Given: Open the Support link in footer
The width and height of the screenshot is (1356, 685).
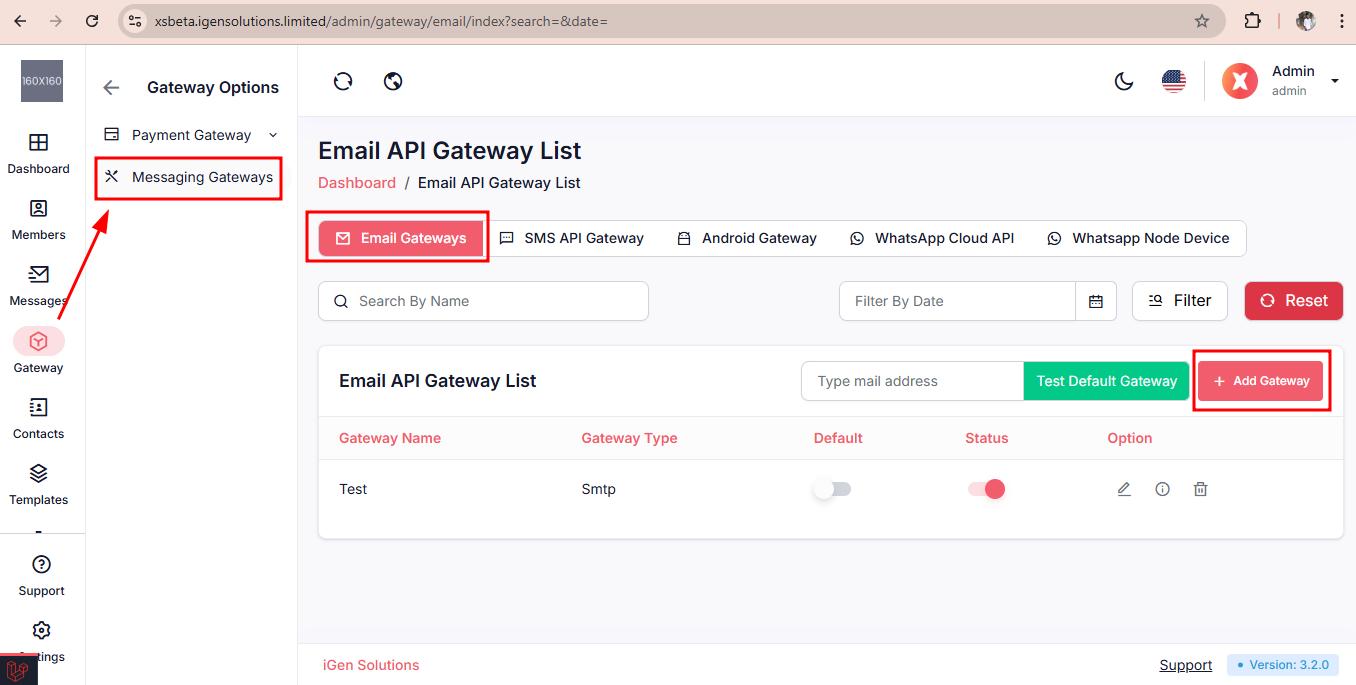Looking at the screenshot, I should (x=1185, y=665).
